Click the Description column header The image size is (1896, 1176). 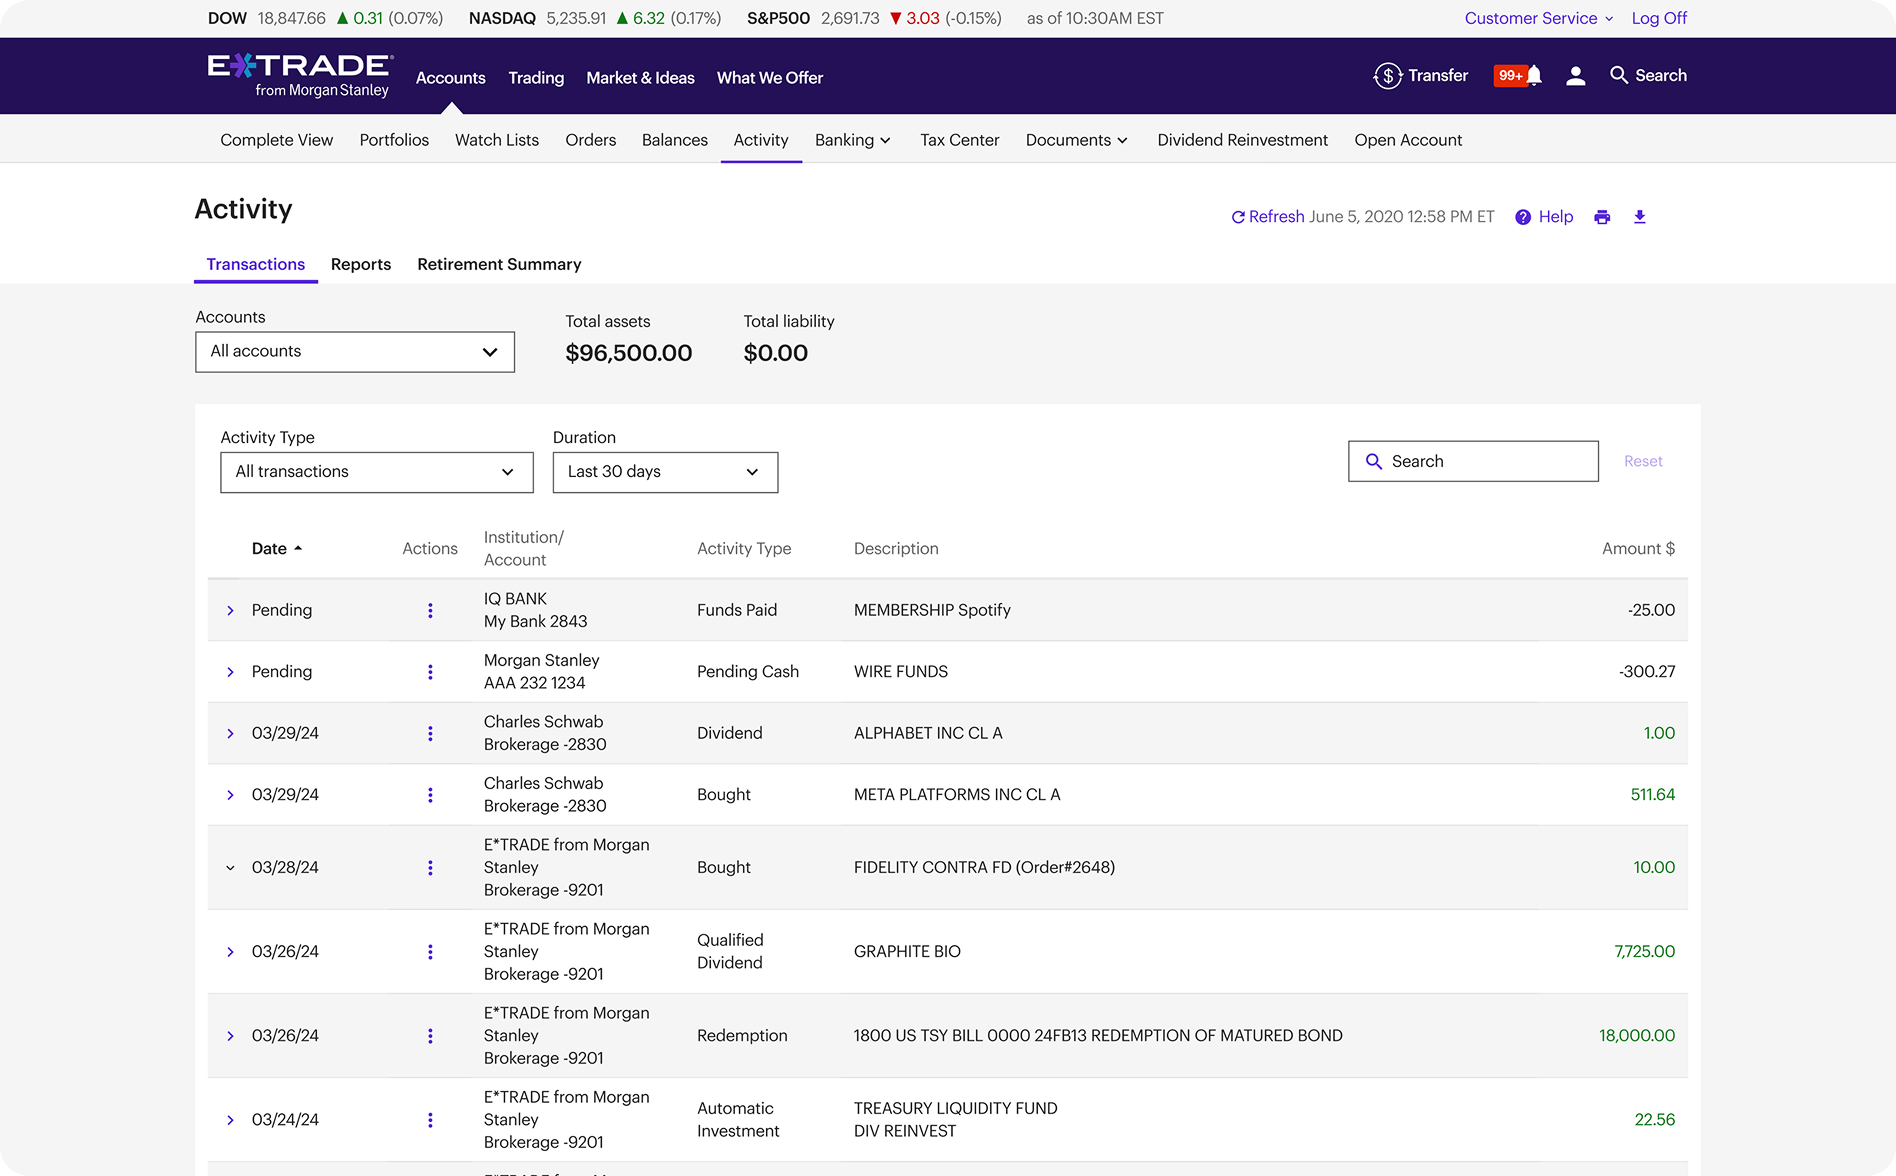pos(896,548)
